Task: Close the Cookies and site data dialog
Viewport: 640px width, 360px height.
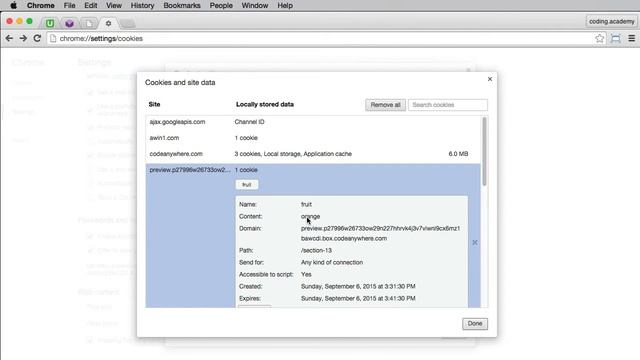Action: pyautogui.click(x=490, y=79)
